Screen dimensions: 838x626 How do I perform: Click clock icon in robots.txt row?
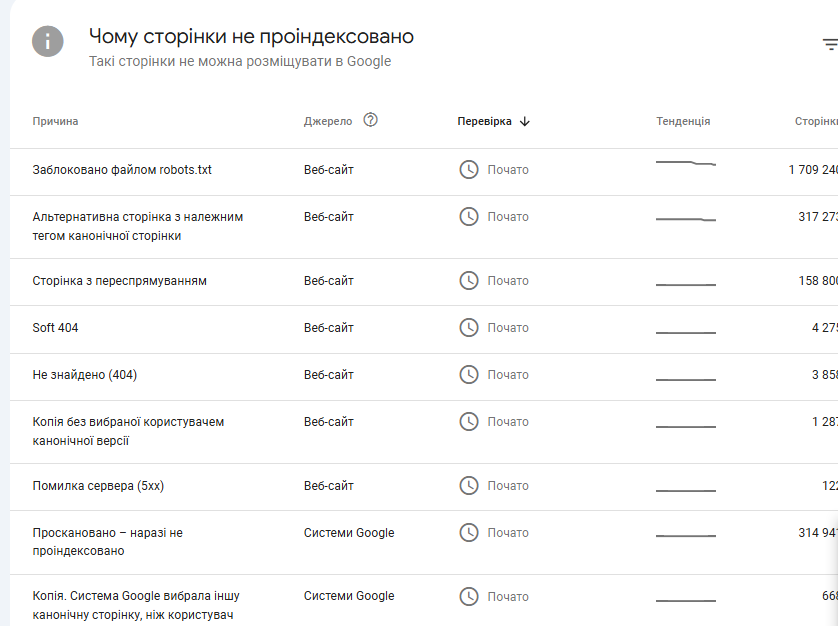(x=469, y=169)
